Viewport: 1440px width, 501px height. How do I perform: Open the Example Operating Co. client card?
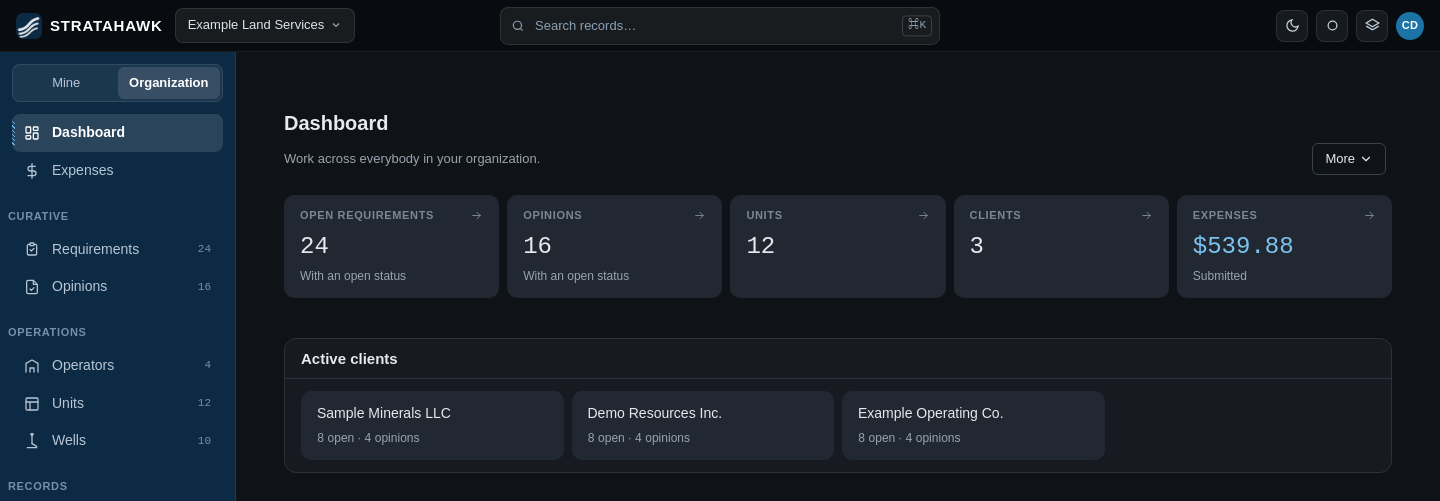click(973, 425)
